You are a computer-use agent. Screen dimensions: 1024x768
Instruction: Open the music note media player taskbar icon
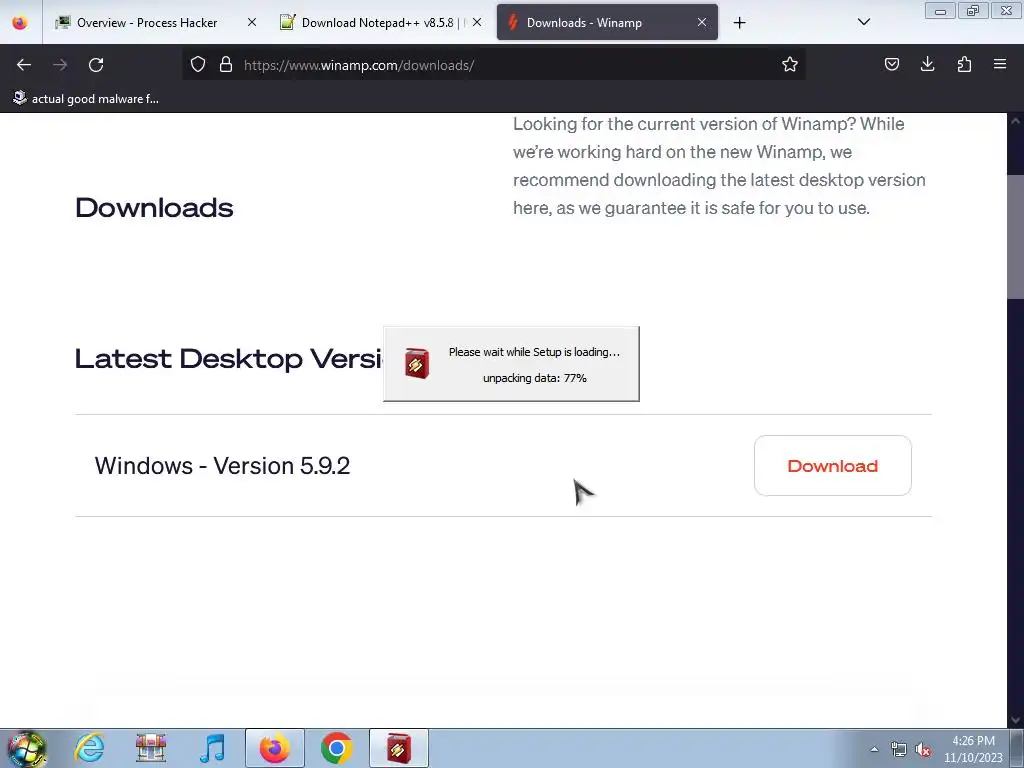click(x=212, y=748)
